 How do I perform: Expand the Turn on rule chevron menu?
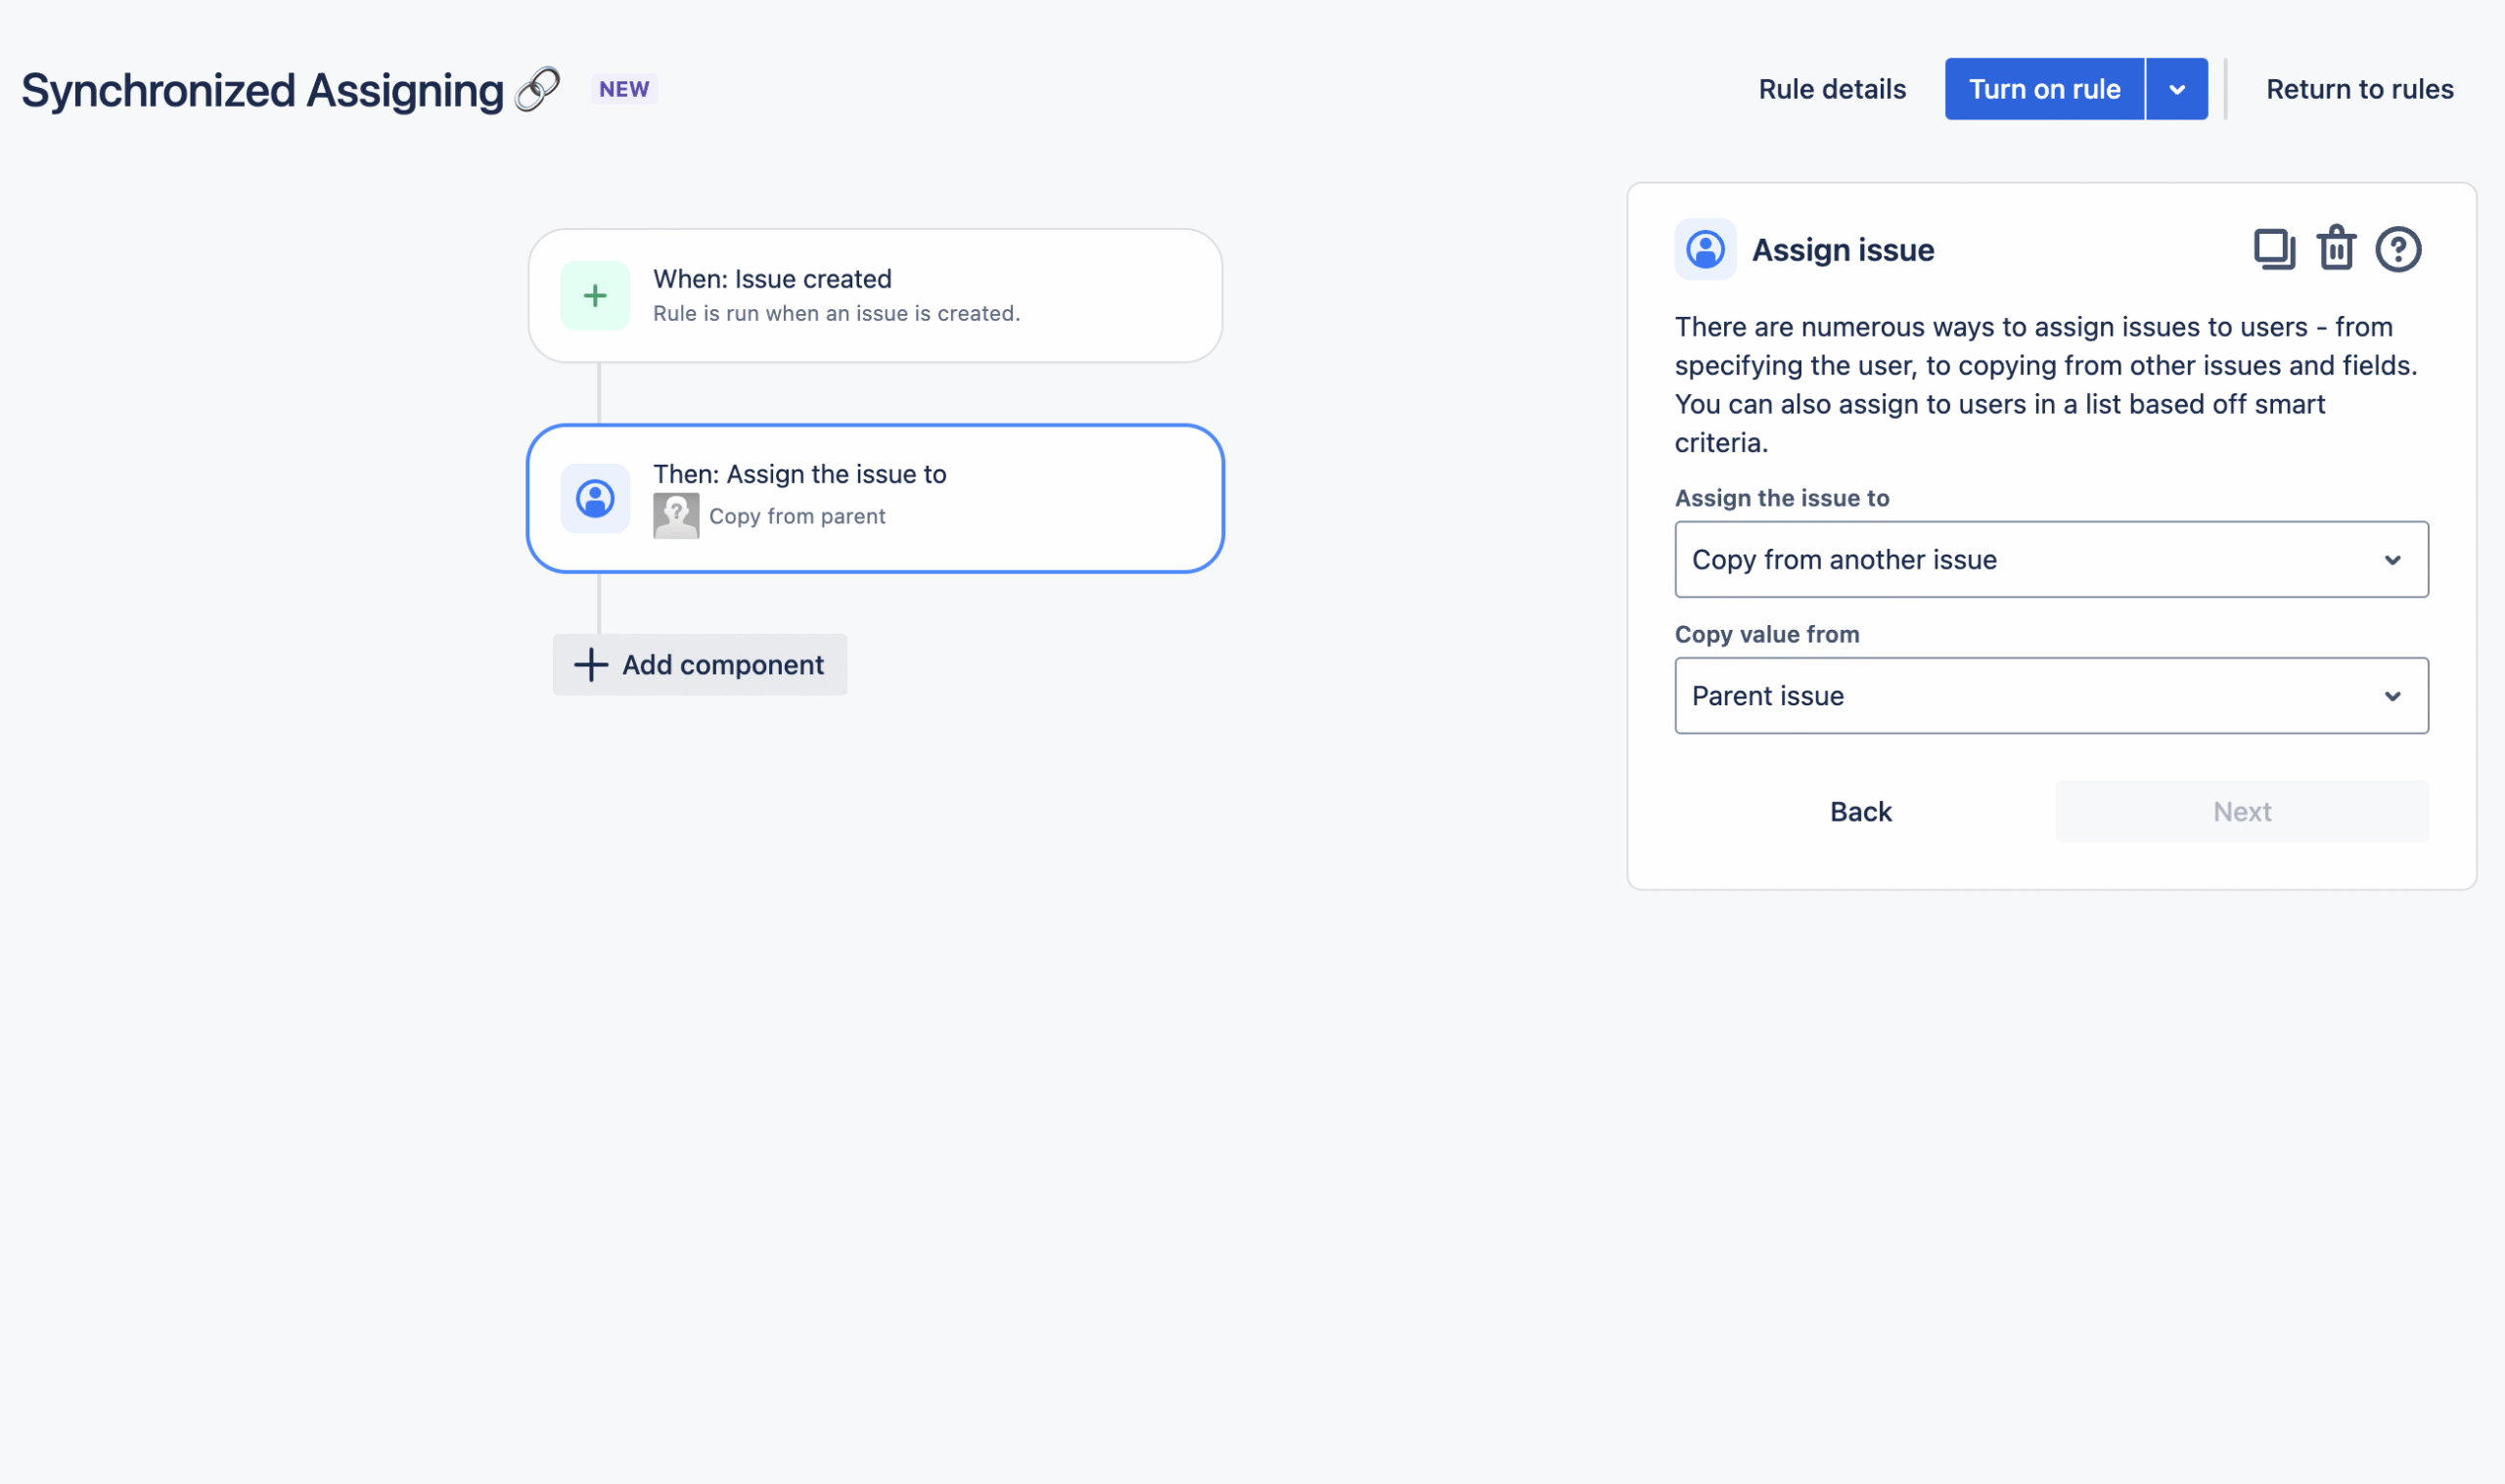(2176, 88)
